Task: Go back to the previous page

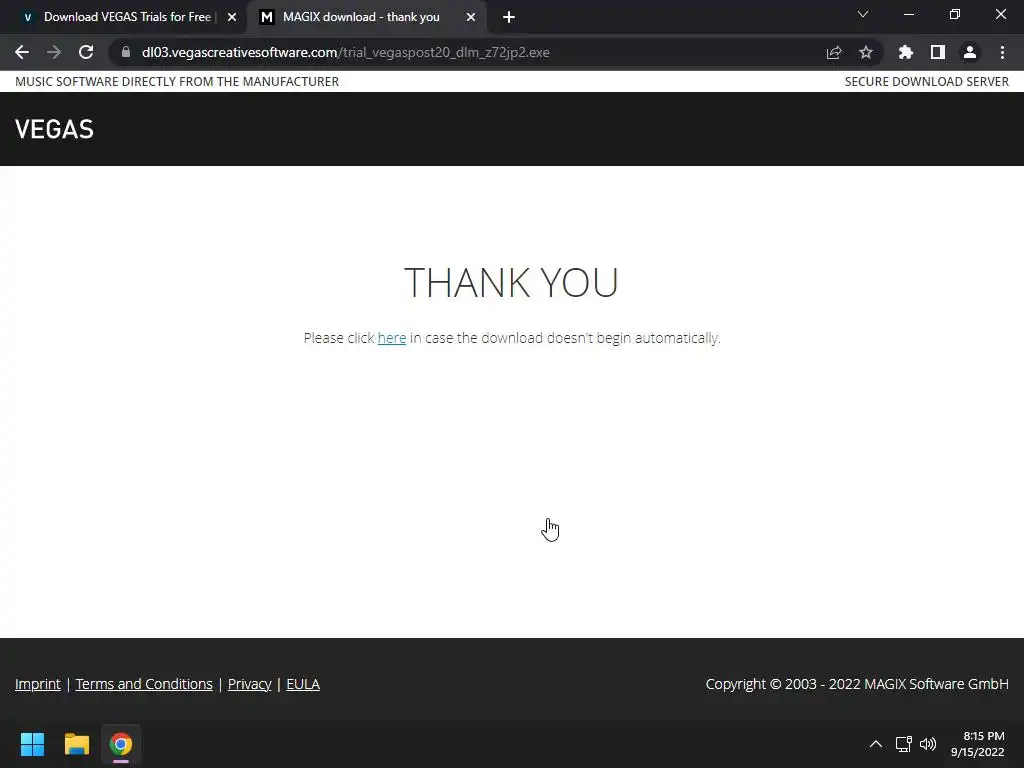Action: [x=22, y=52]
